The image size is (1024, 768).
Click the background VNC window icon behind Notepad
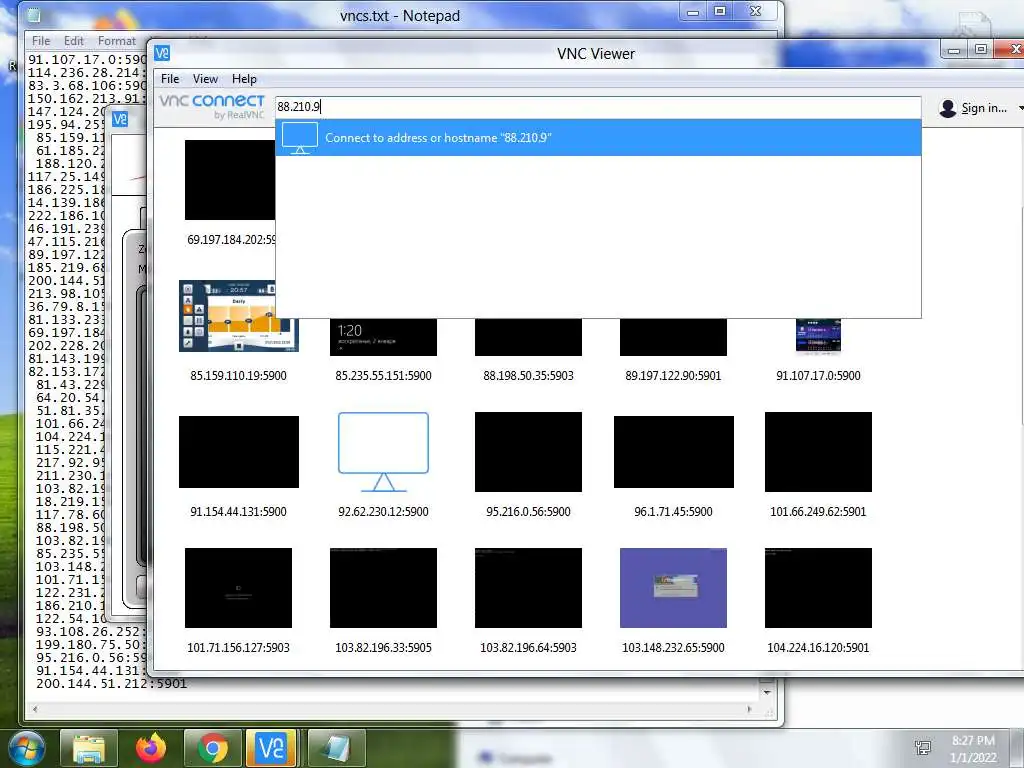(120, 120)
